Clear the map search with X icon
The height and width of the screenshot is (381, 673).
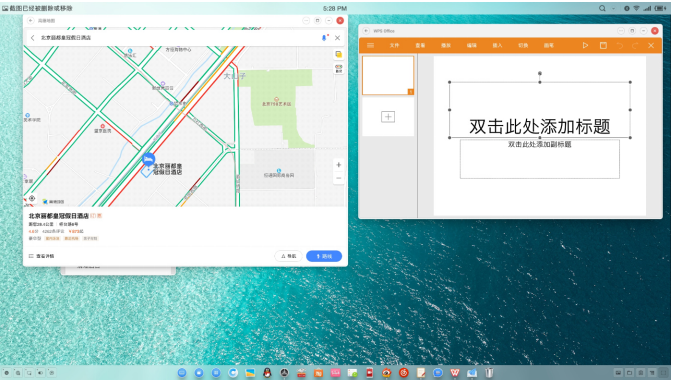[x=337, y=38]
